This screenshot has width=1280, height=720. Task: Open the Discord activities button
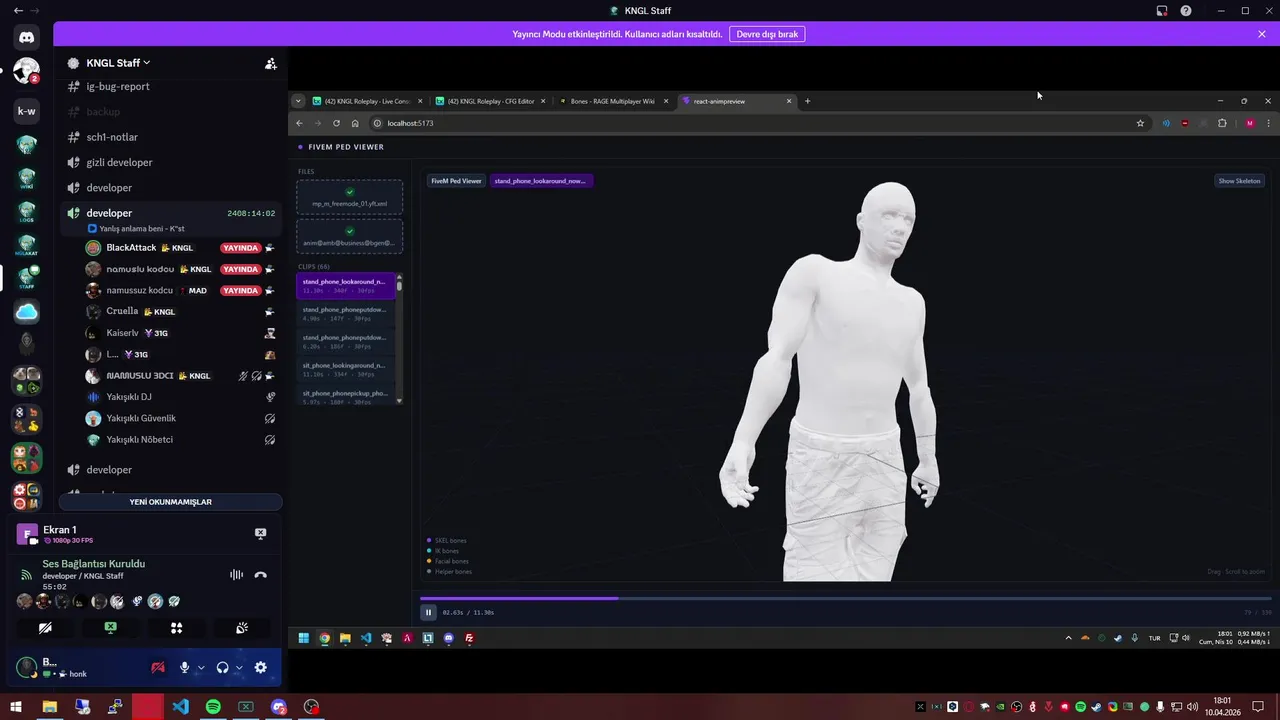tap(176, 628)
